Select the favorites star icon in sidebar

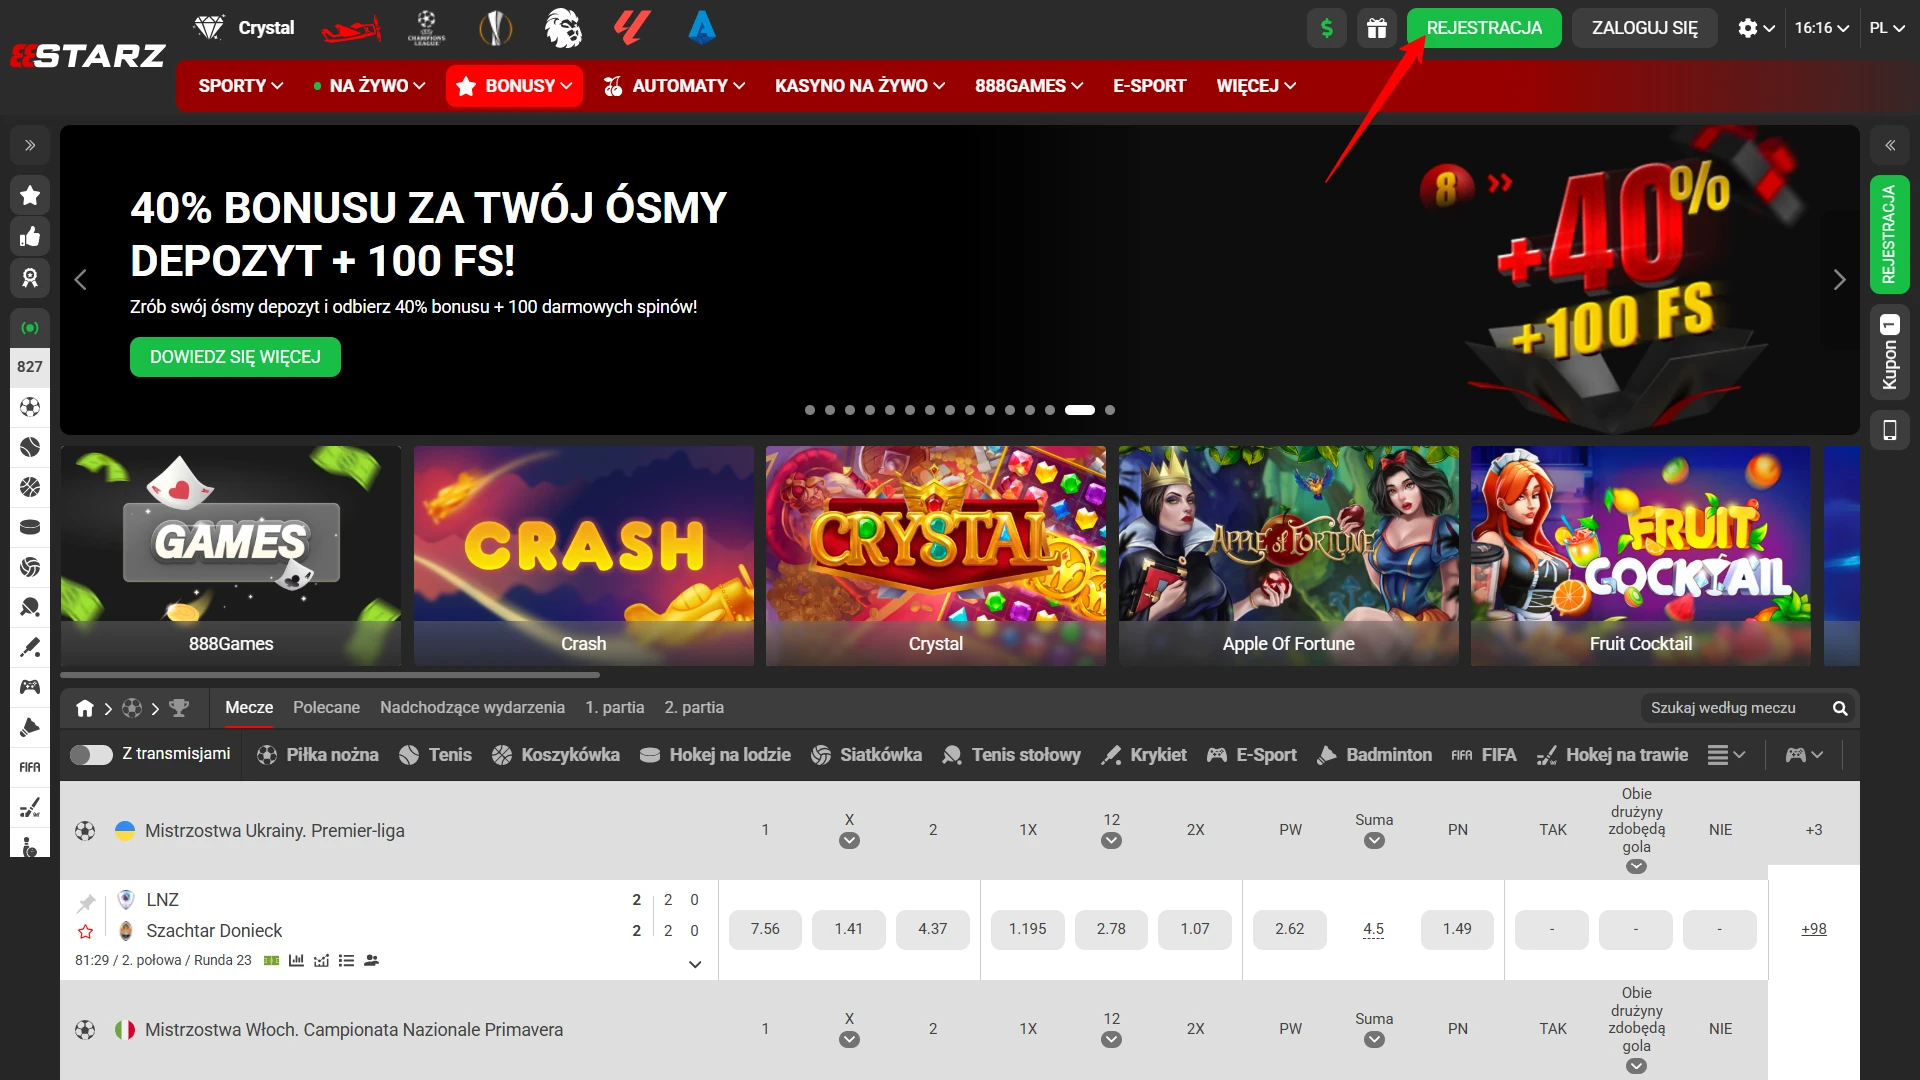click(x=29, y=194)
